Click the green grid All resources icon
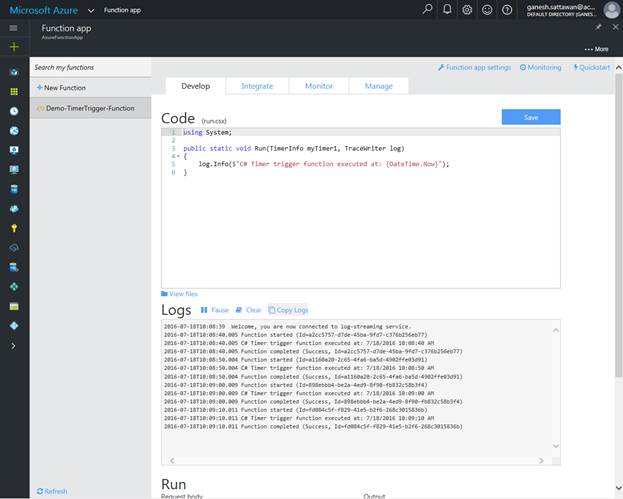Viewport: 623px width, 499px height. (x=13, y=91)
